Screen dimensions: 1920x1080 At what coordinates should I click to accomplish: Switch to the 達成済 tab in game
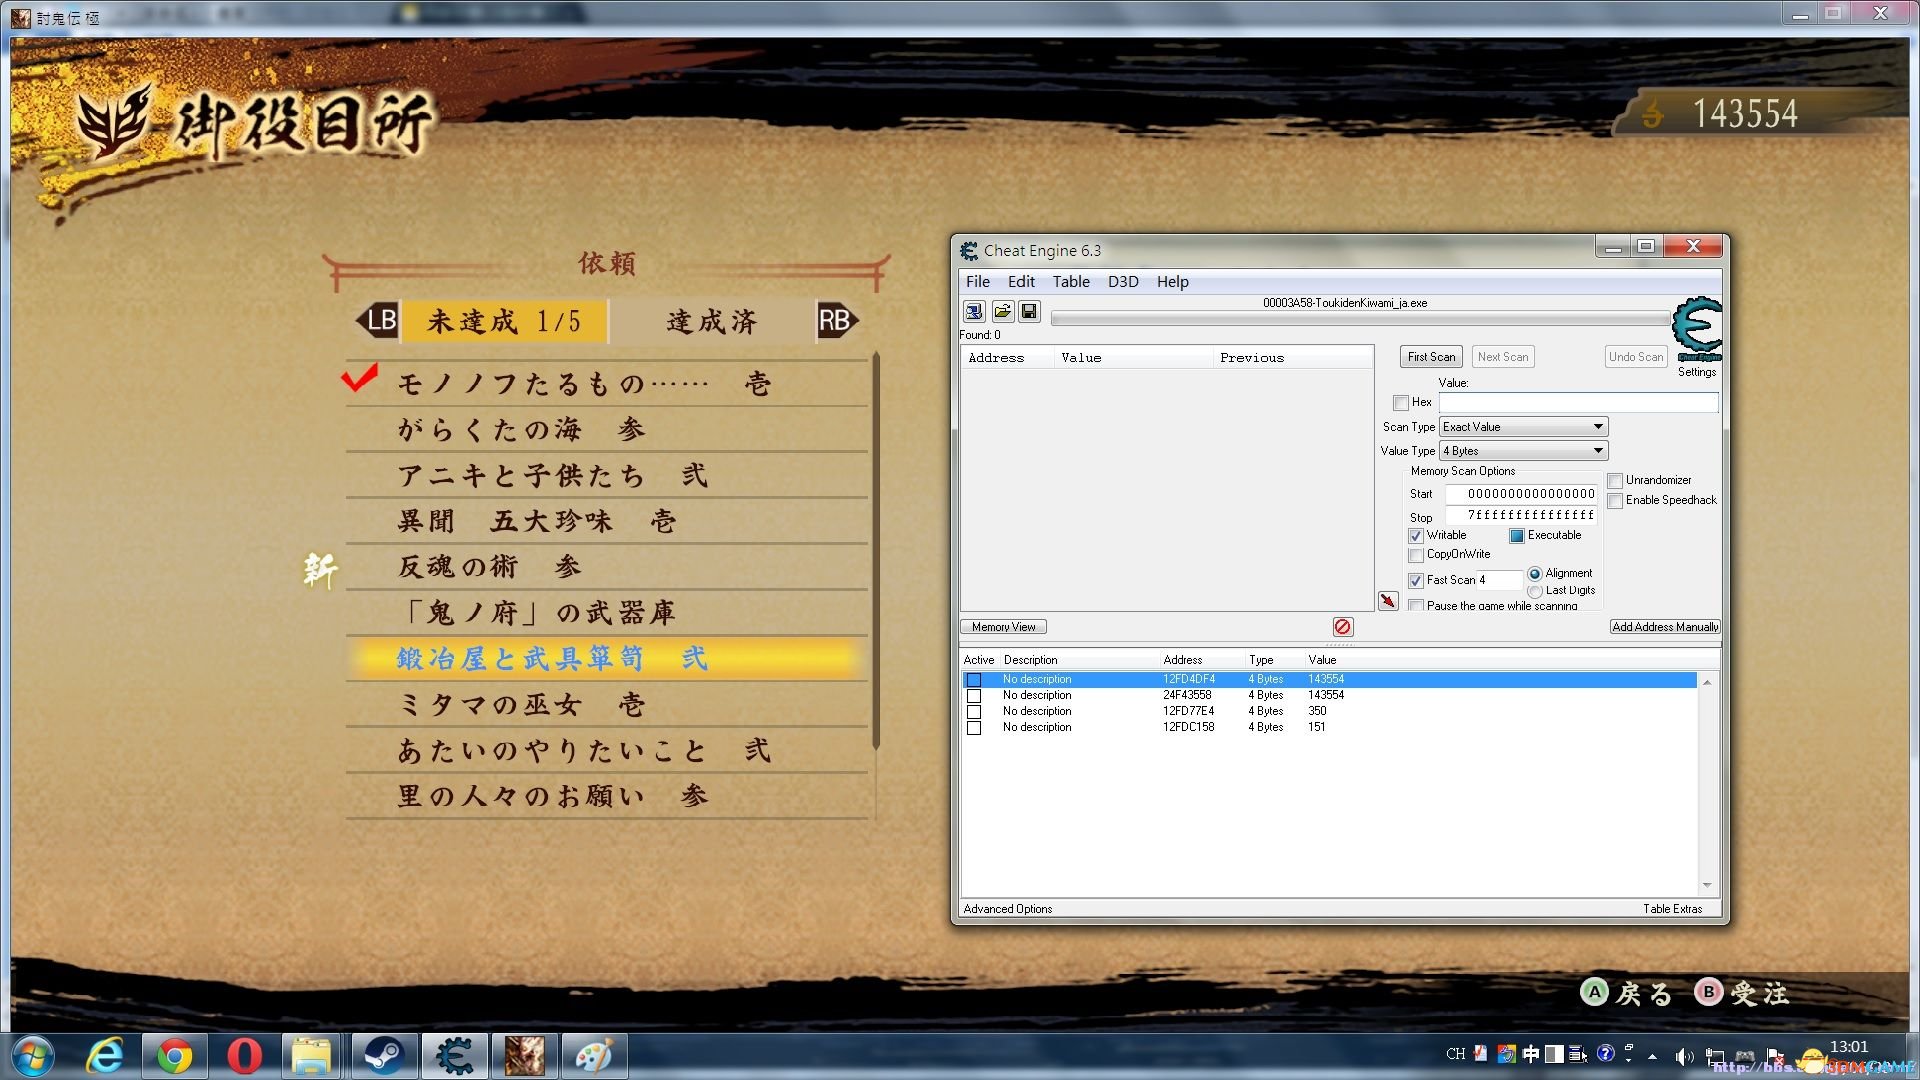coord(712,321)
